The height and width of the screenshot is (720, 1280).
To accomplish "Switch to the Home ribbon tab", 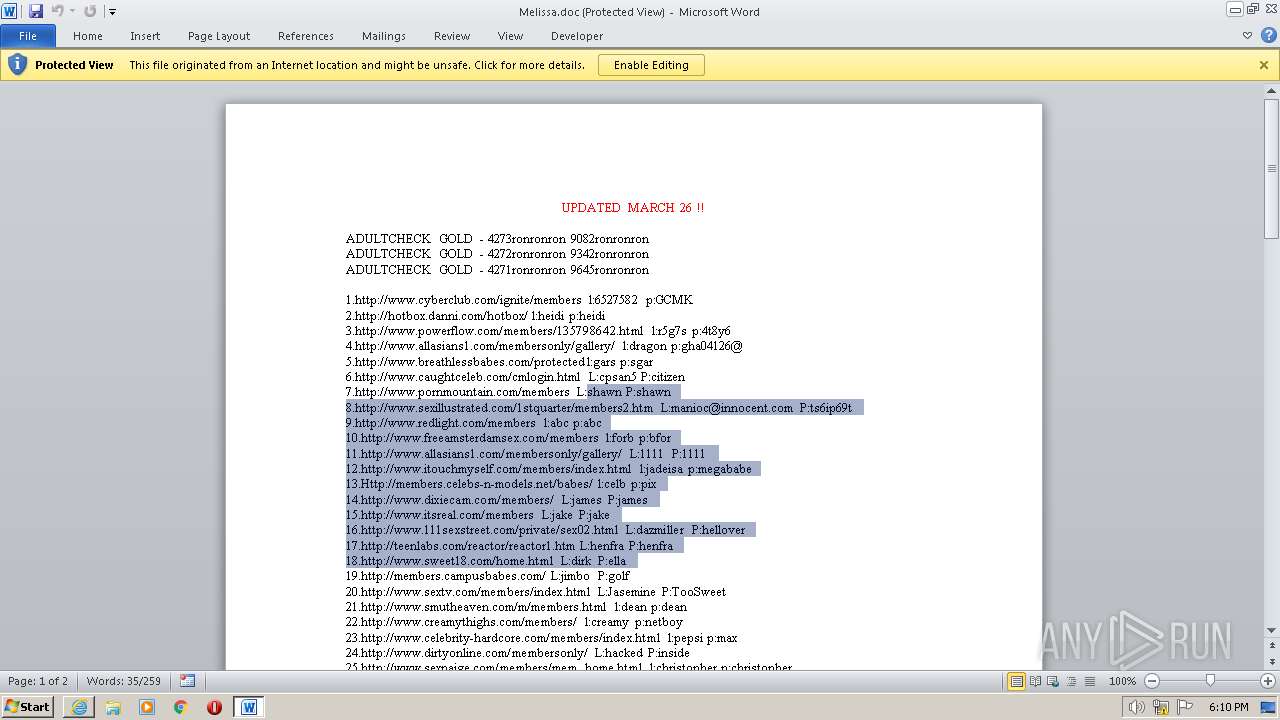I will (87, 36).
